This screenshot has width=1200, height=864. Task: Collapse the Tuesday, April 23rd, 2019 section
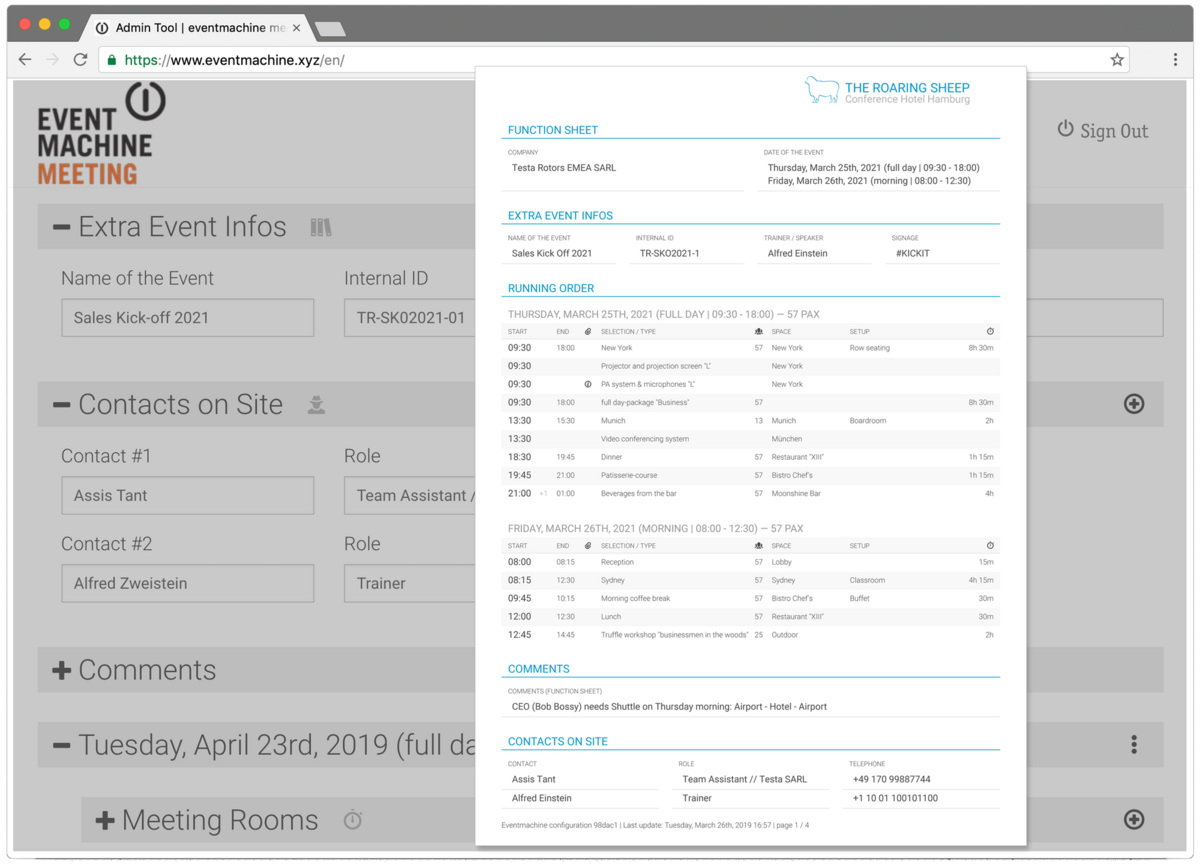(x=62, y=746)
